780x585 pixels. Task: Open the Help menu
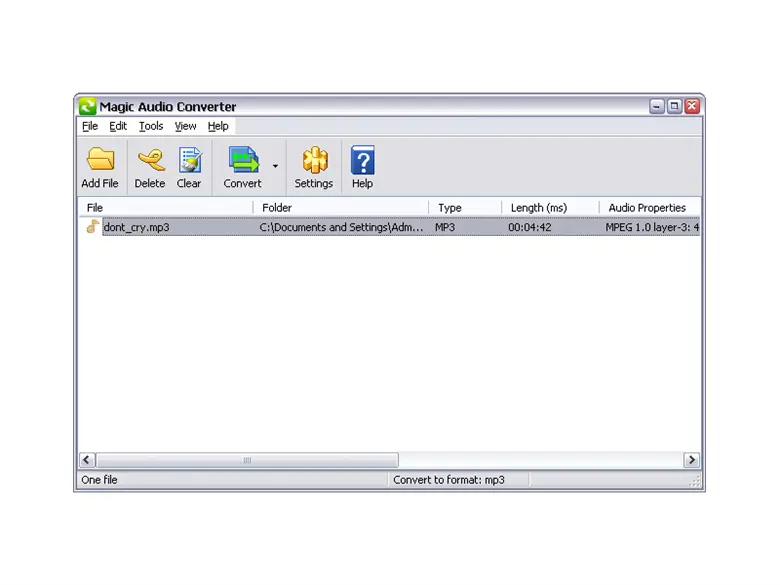tap(218, 126)
